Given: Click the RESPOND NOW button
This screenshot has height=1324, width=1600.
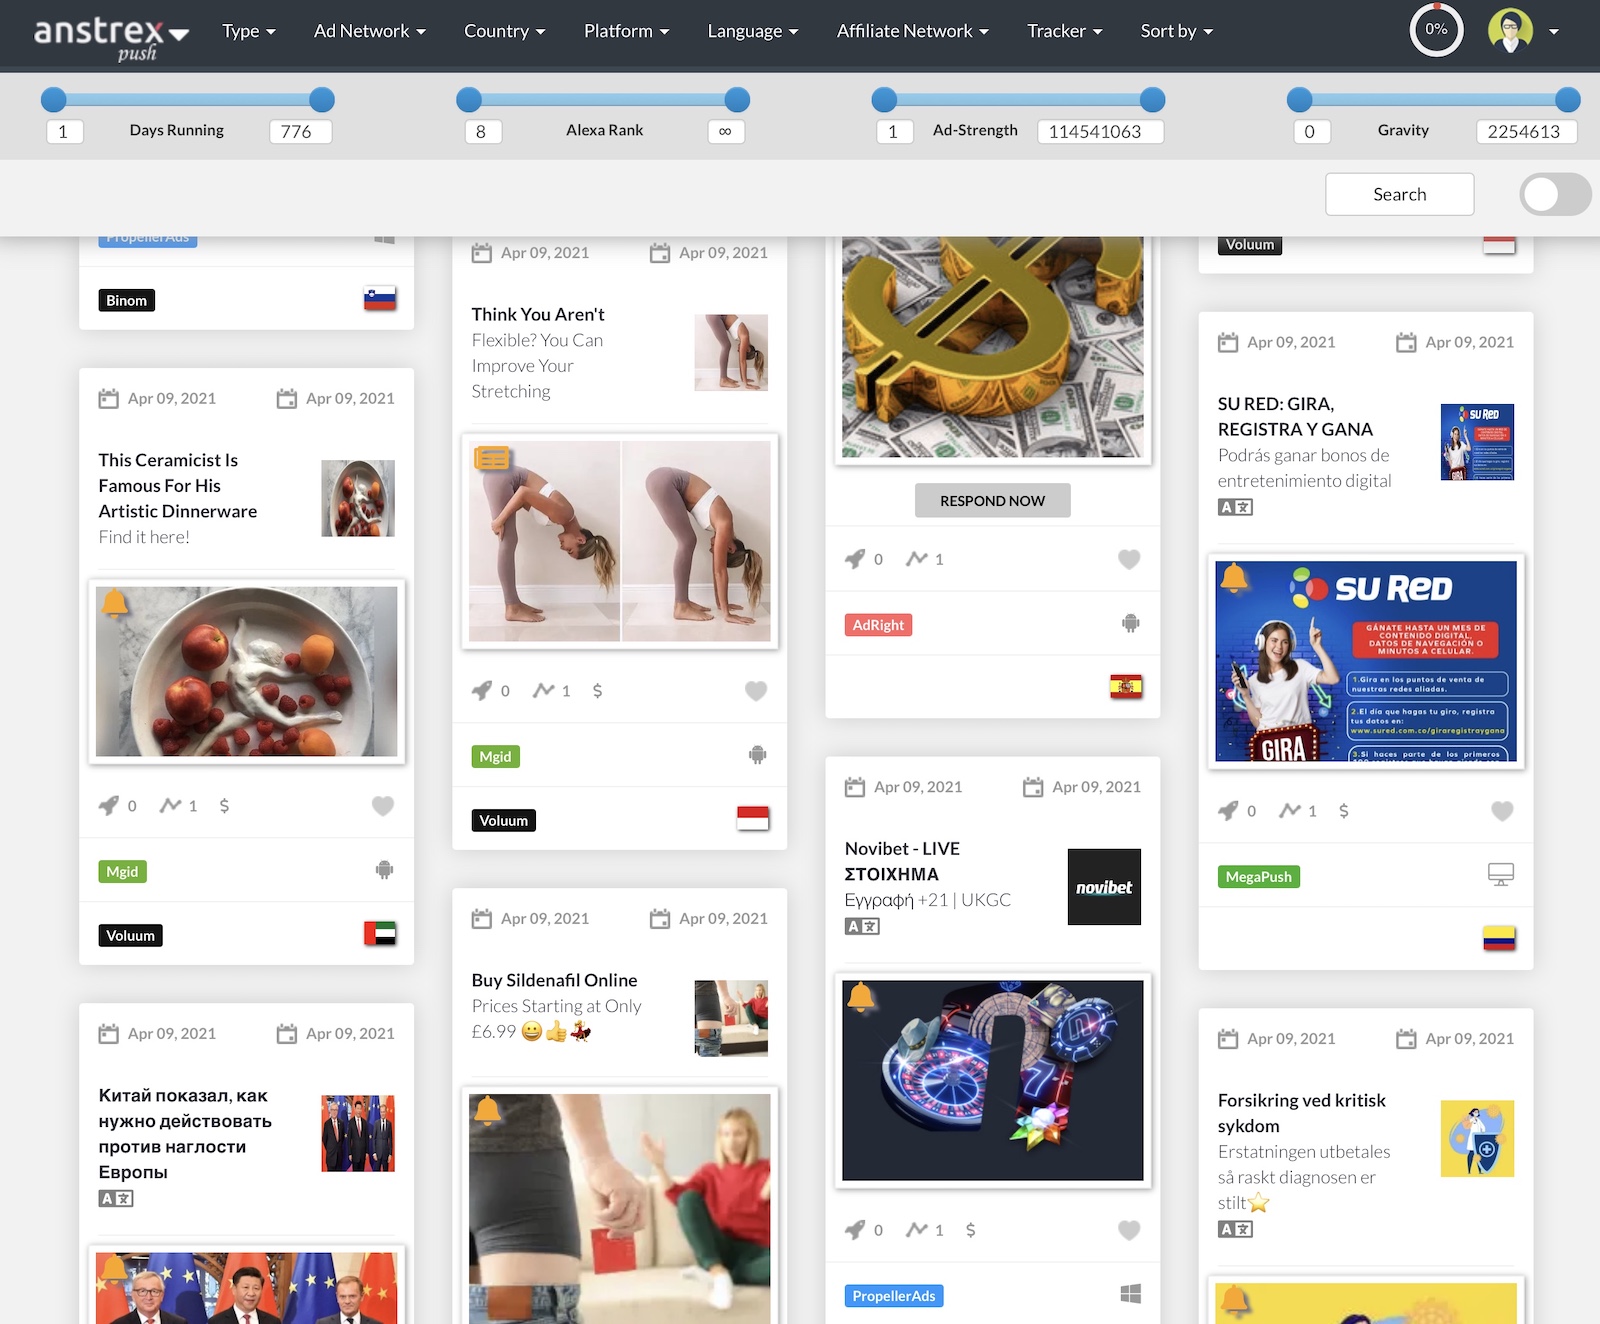Looking at the screenshot, I should 992,501.
